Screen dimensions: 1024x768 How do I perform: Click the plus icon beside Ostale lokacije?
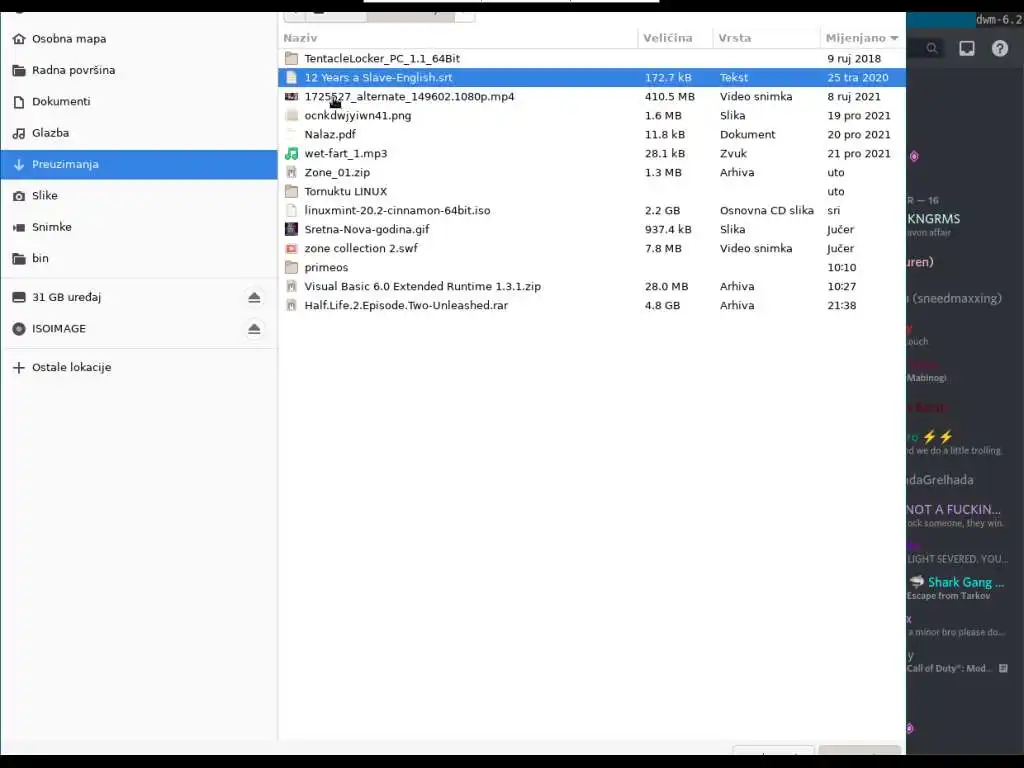(x=19, y=367)
